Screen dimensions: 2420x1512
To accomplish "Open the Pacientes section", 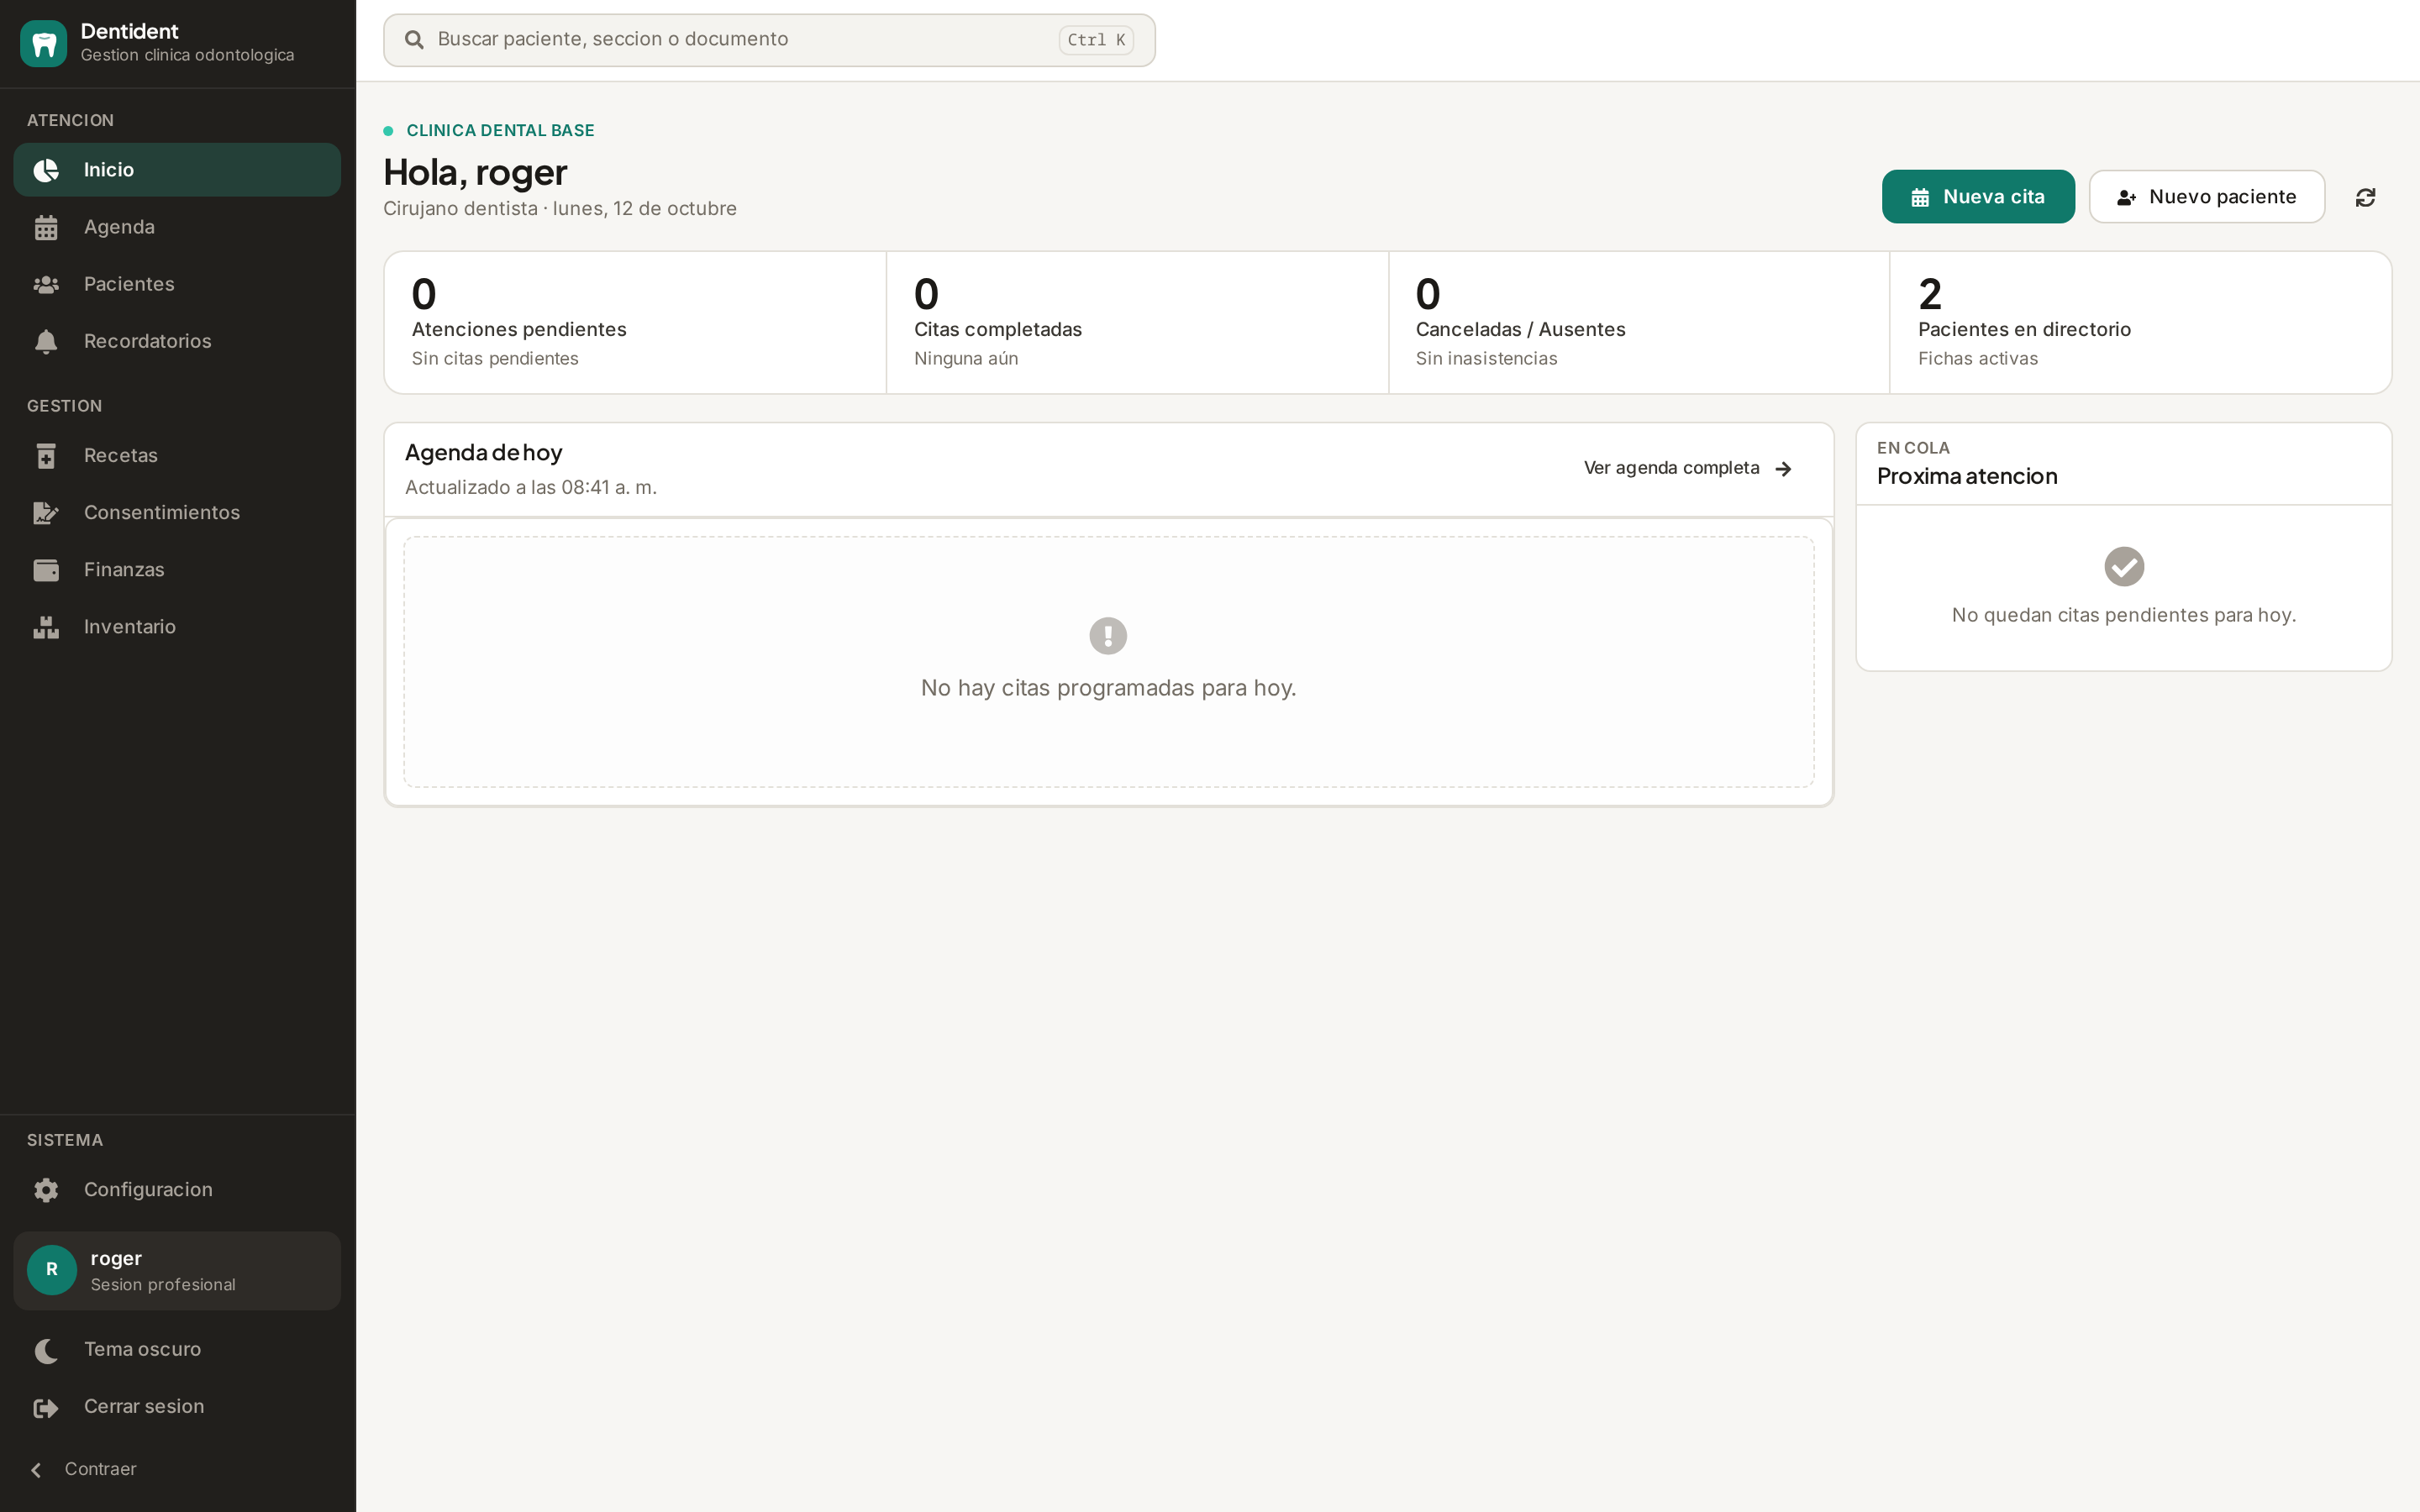I will point(177,284).
